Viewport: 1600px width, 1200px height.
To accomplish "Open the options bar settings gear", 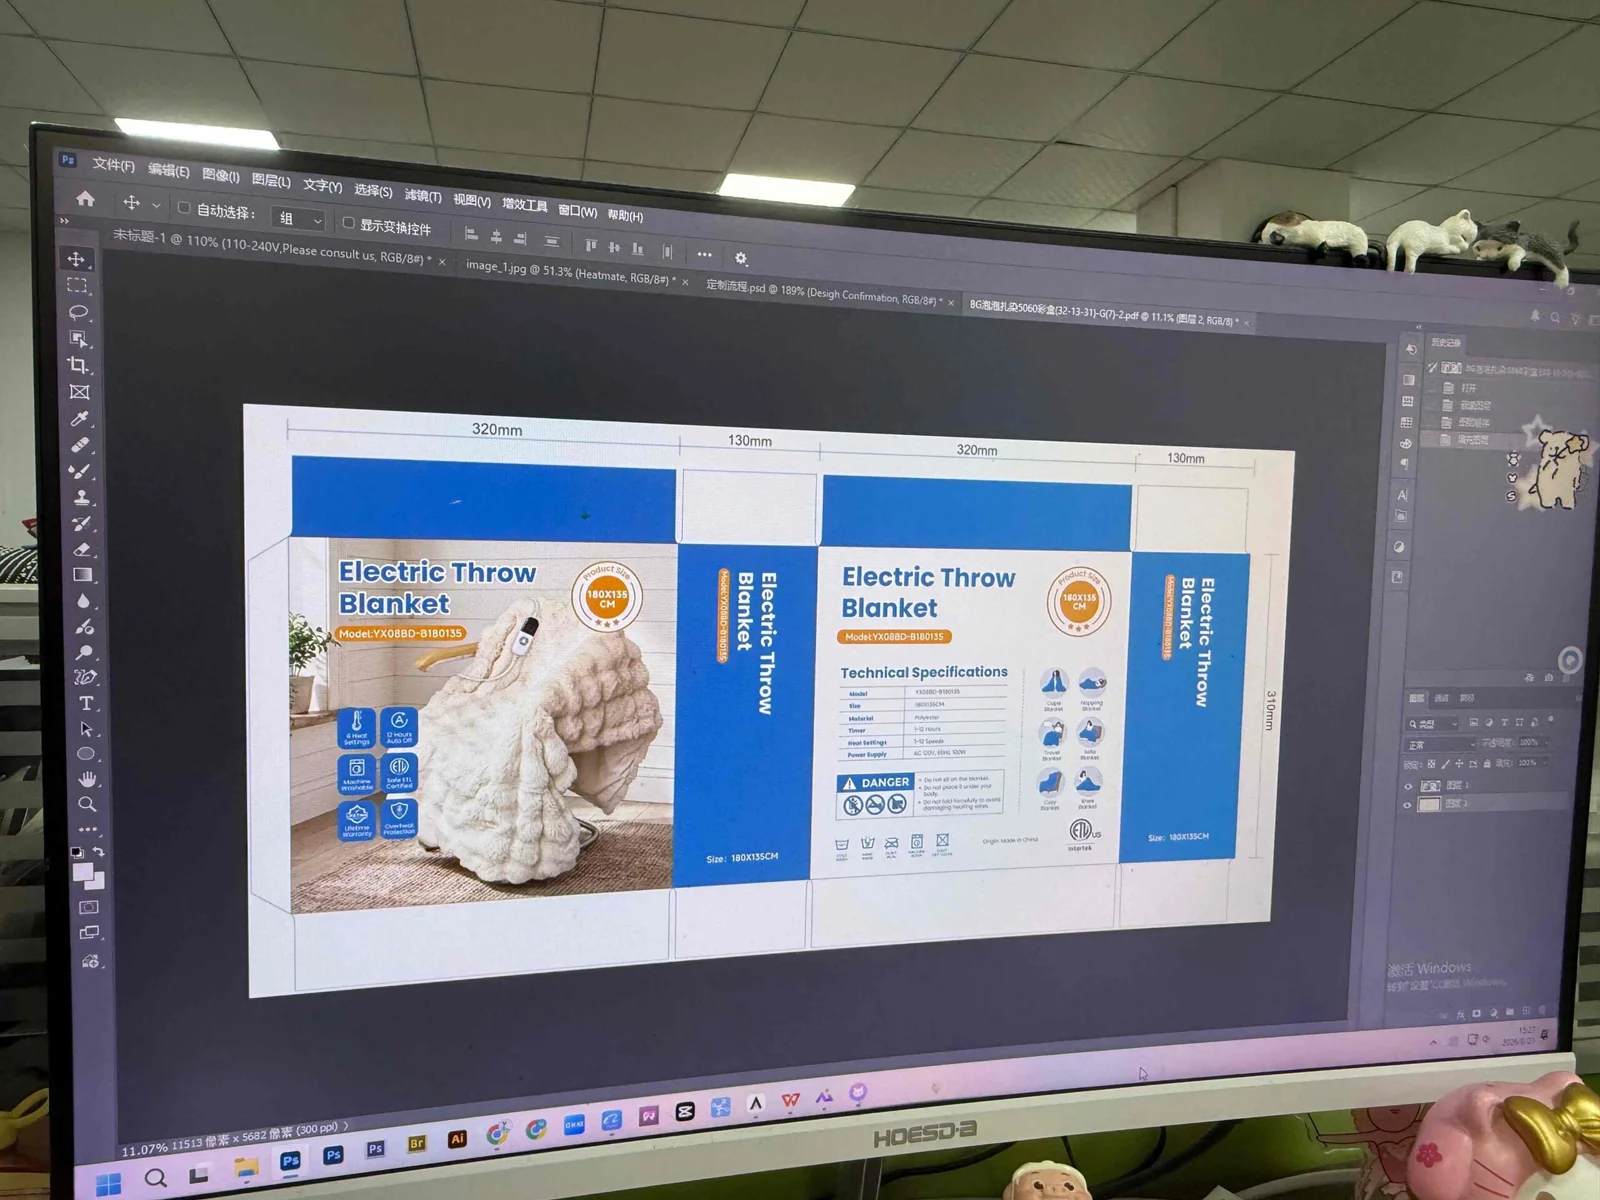I will click(x=741, y=258).
